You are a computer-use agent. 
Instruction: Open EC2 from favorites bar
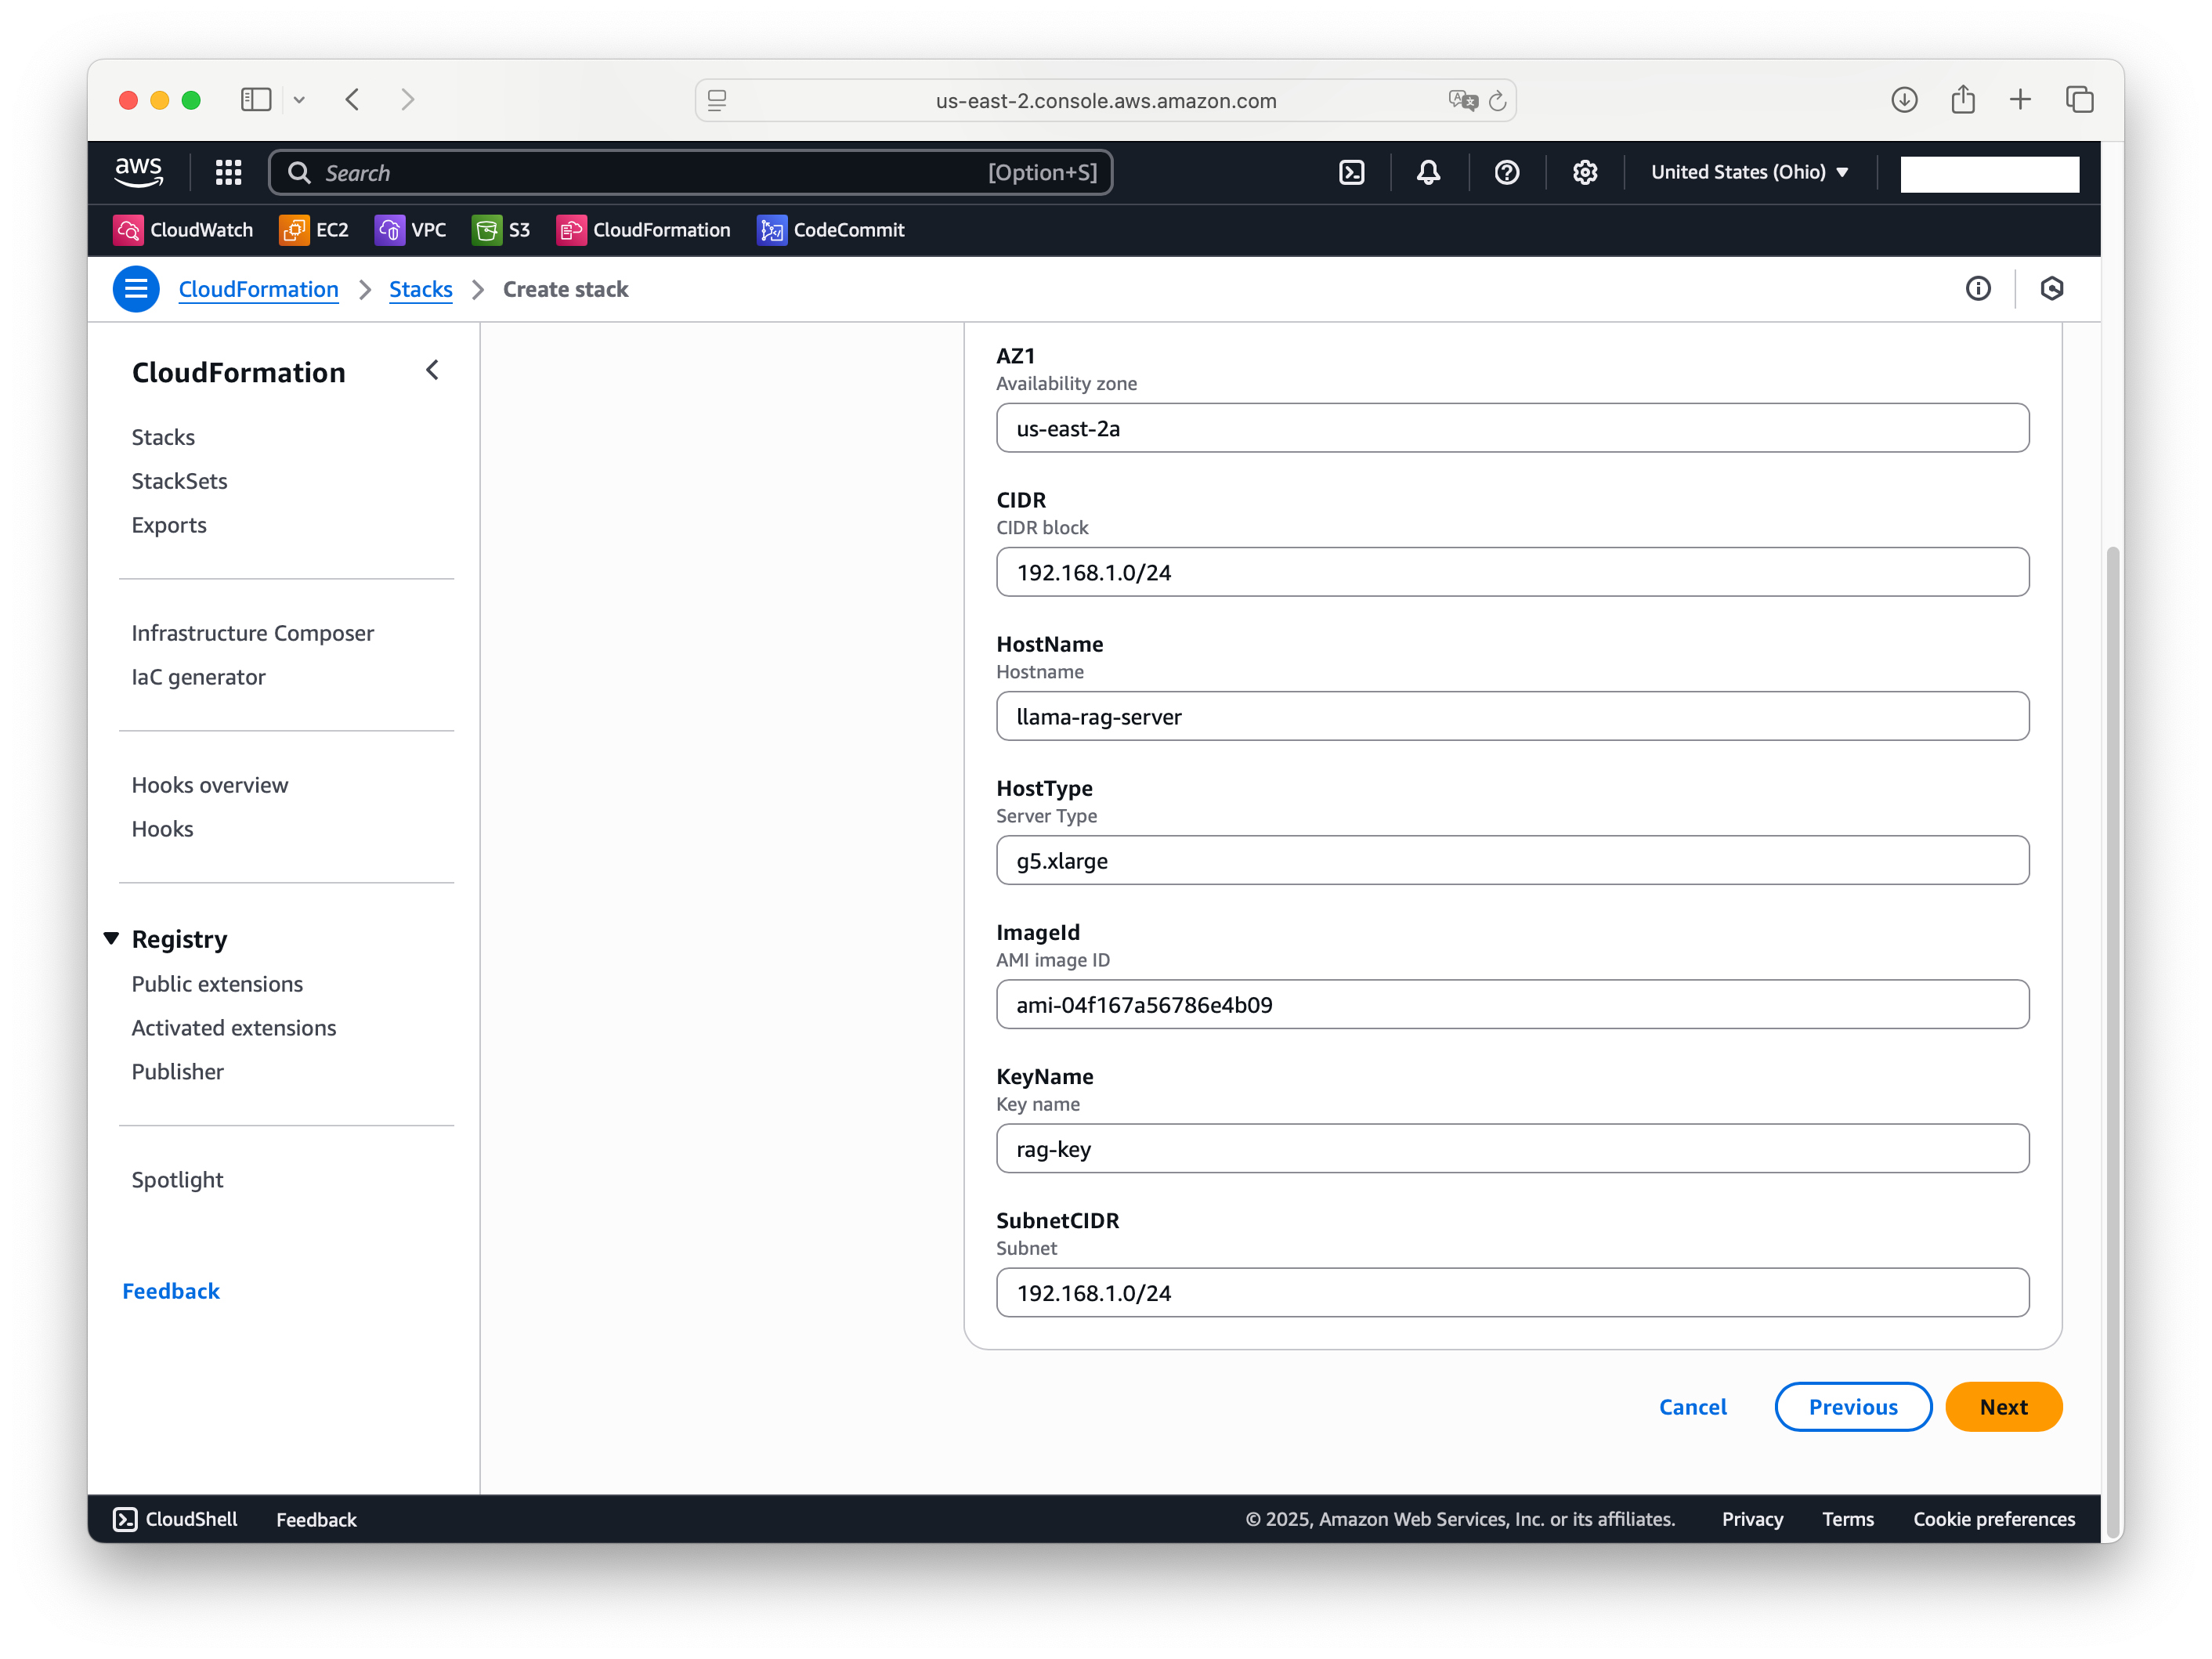coord(314,230)
